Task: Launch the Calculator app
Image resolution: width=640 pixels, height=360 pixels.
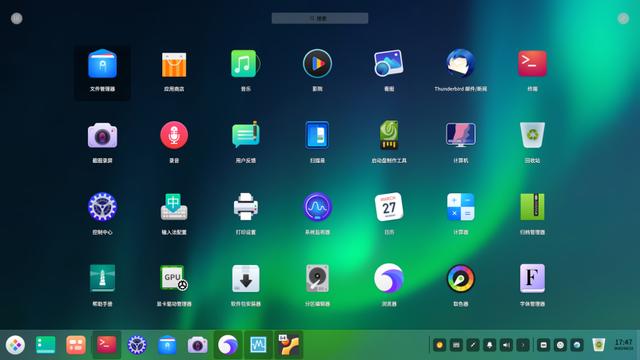Action: point(460,207)
